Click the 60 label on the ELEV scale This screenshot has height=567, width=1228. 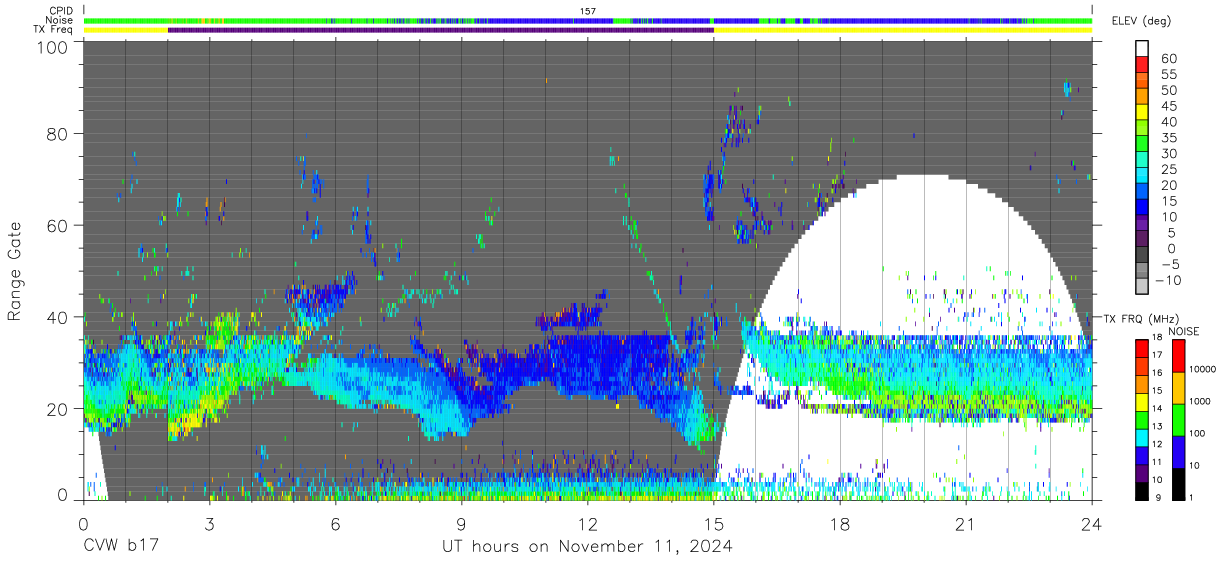tap(1167, 58)
